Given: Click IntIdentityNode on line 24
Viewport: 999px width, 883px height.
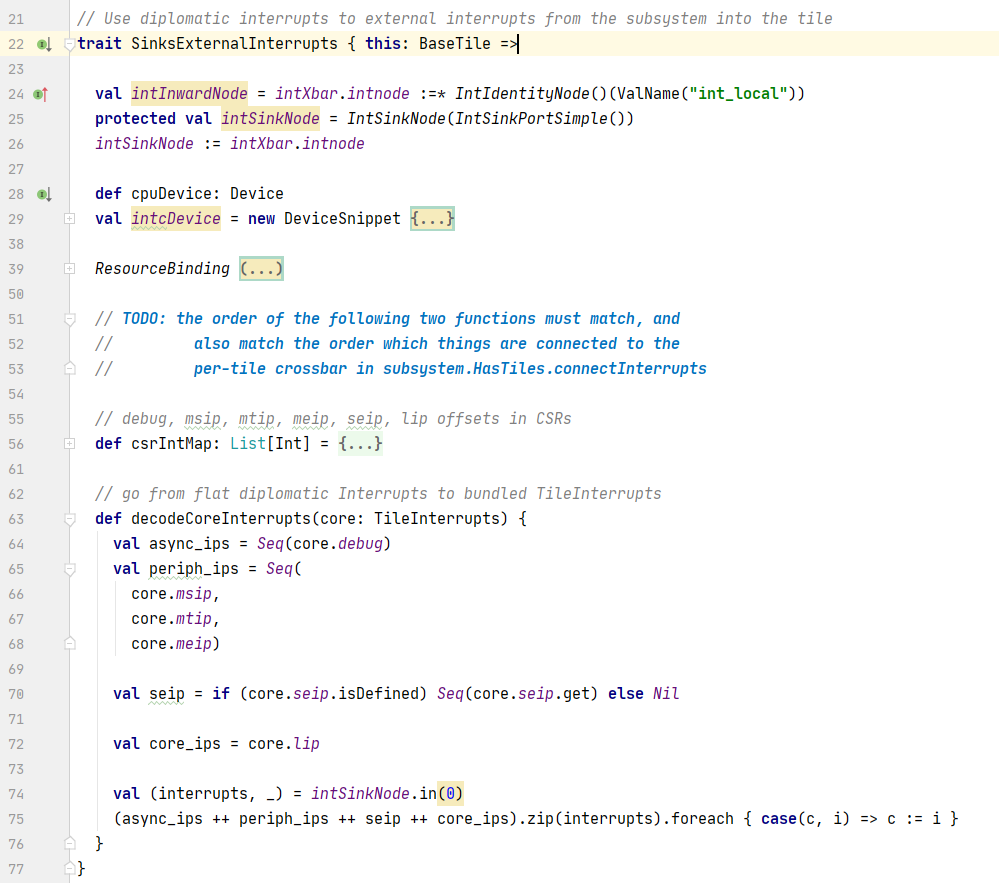Looking at the screenshot, I should (522, 94).
